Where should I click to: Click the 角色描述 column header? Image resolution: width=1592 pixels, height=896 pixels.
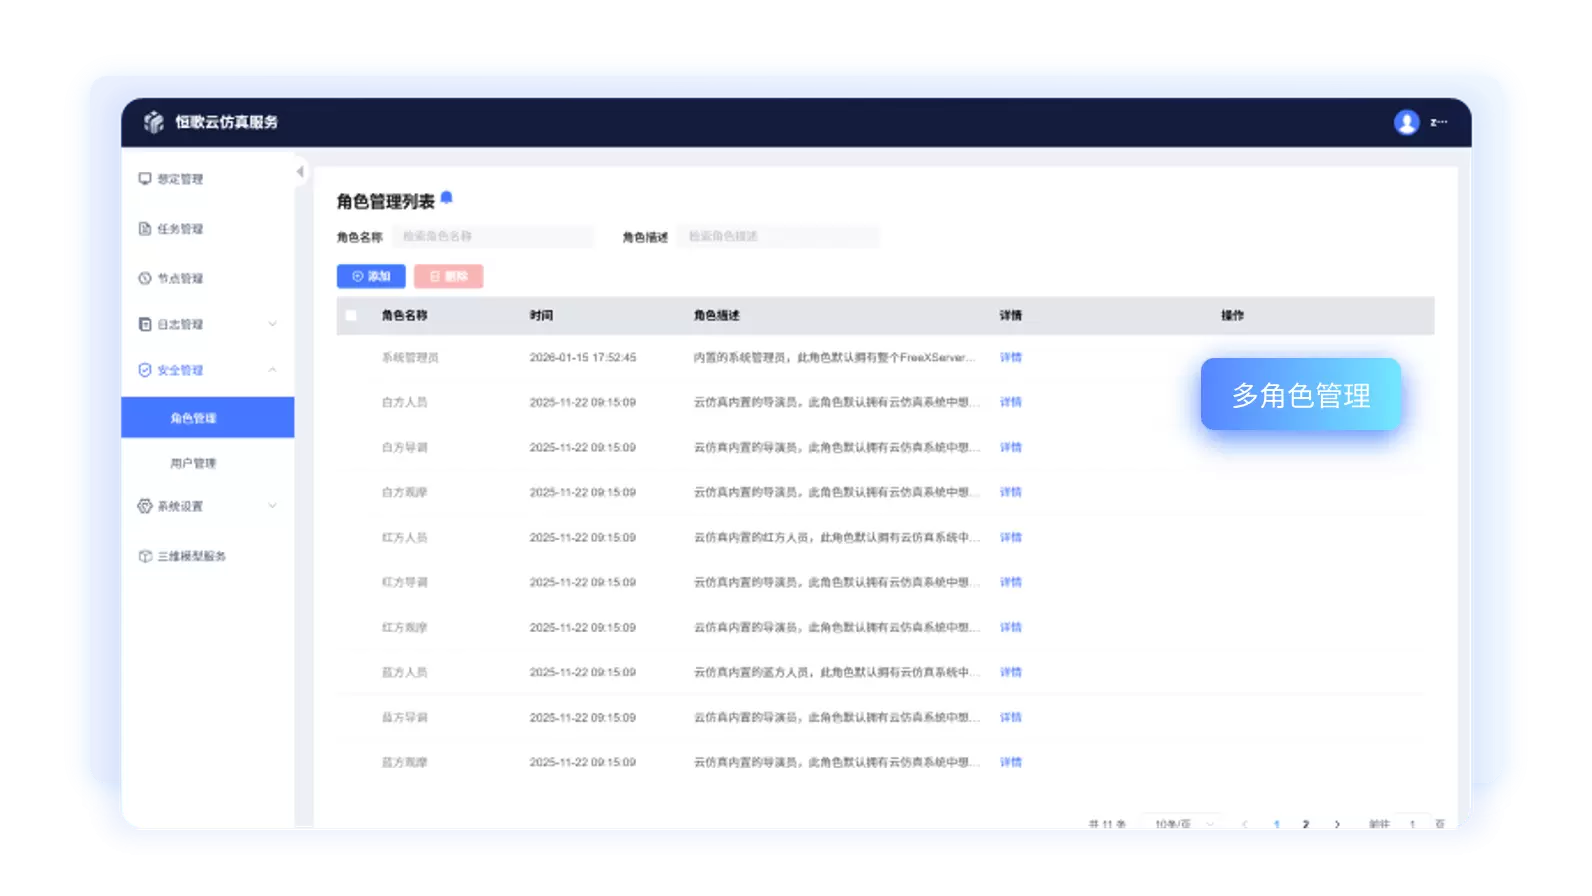tap(717, 315)
